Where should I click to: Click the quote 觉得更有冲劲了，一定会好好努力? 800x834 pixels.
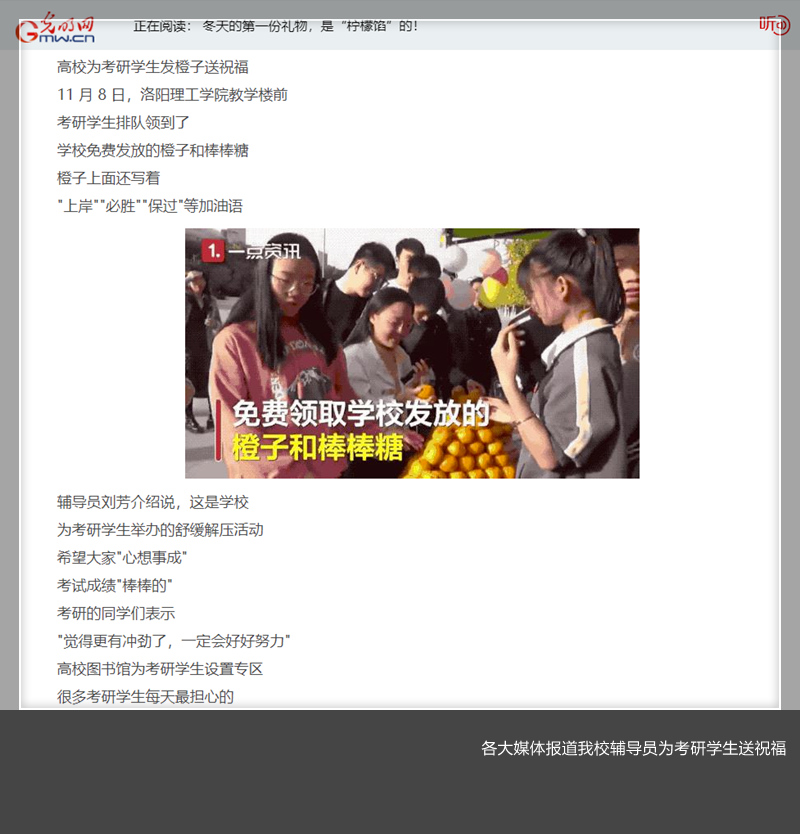click(174, 641)
